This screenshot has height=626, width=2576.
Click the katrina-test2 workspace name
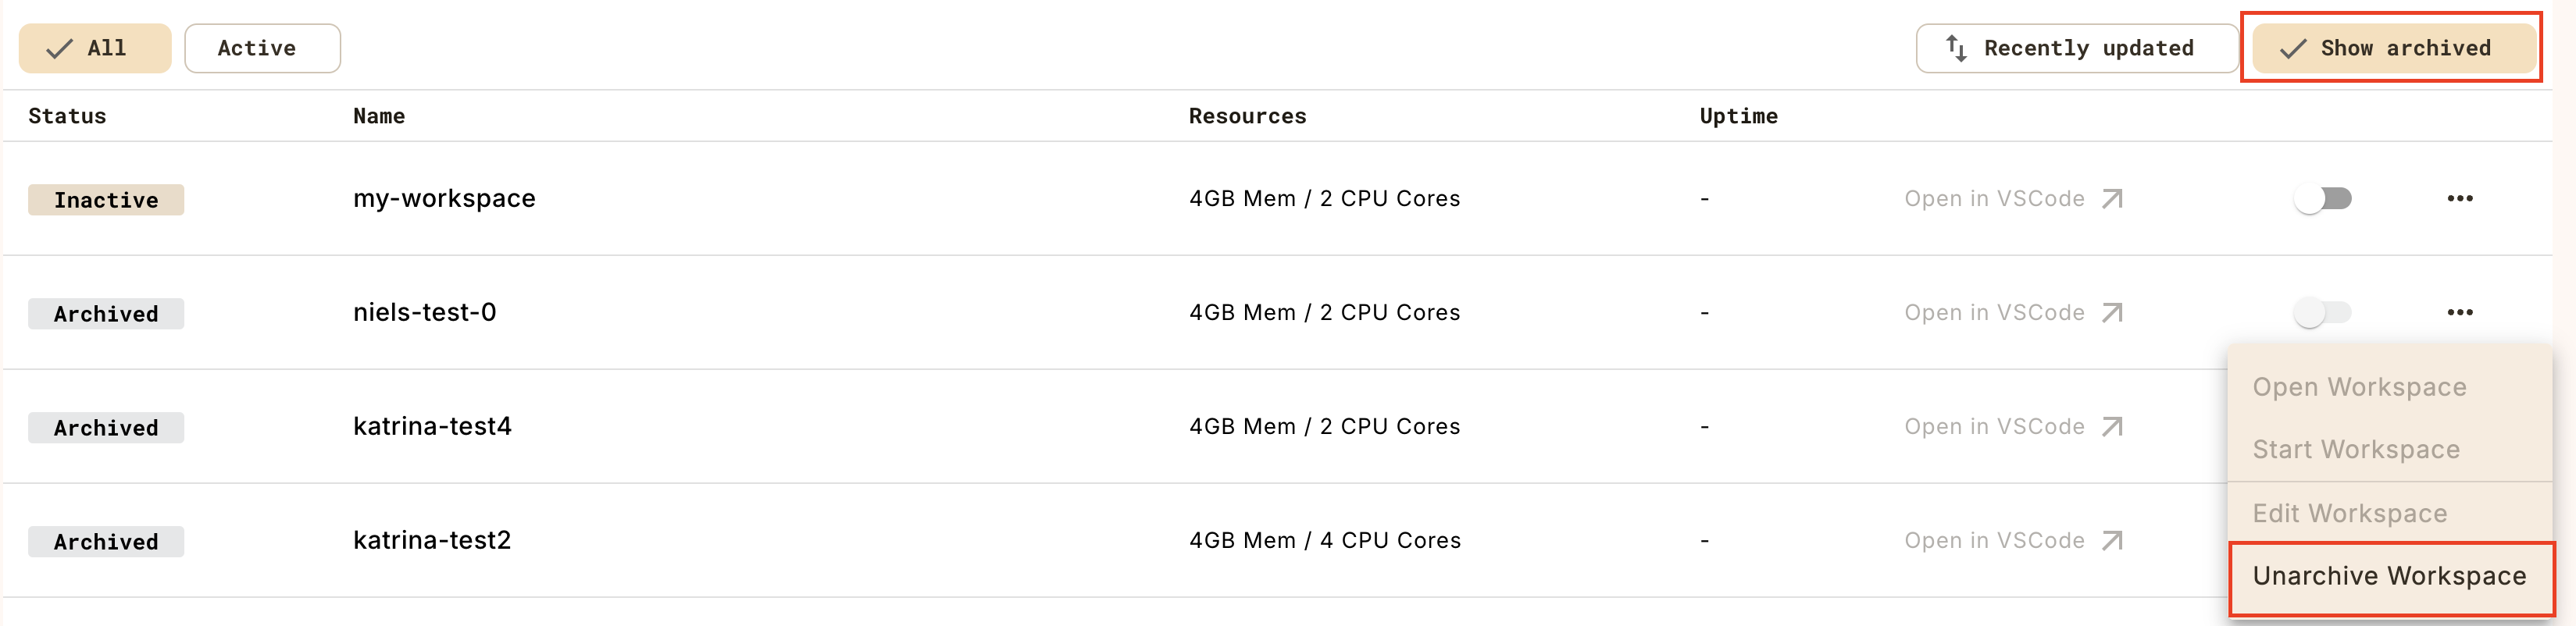click(432, 541)
